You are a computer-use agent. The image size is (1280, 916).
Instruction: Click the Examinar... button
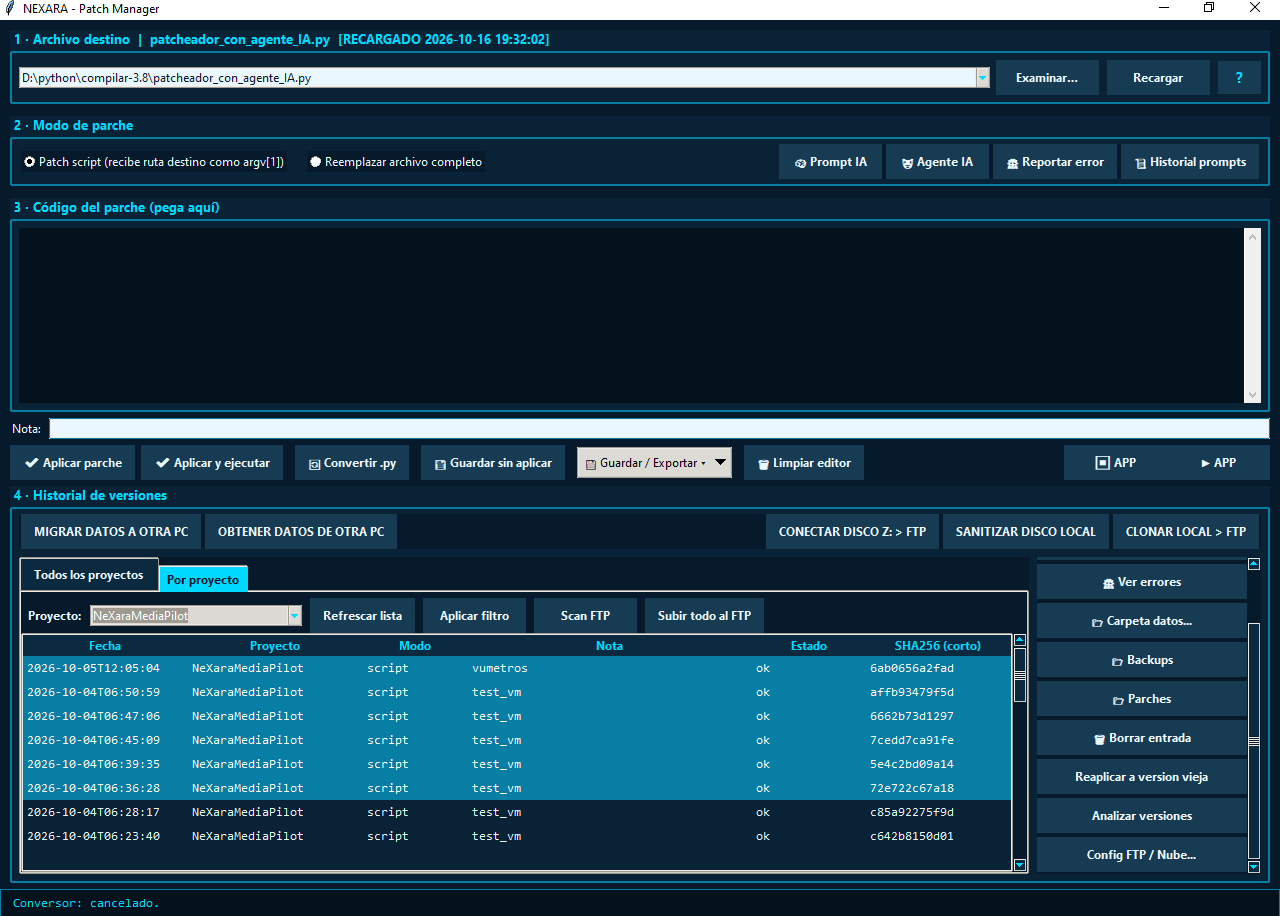coord(1047,78)
